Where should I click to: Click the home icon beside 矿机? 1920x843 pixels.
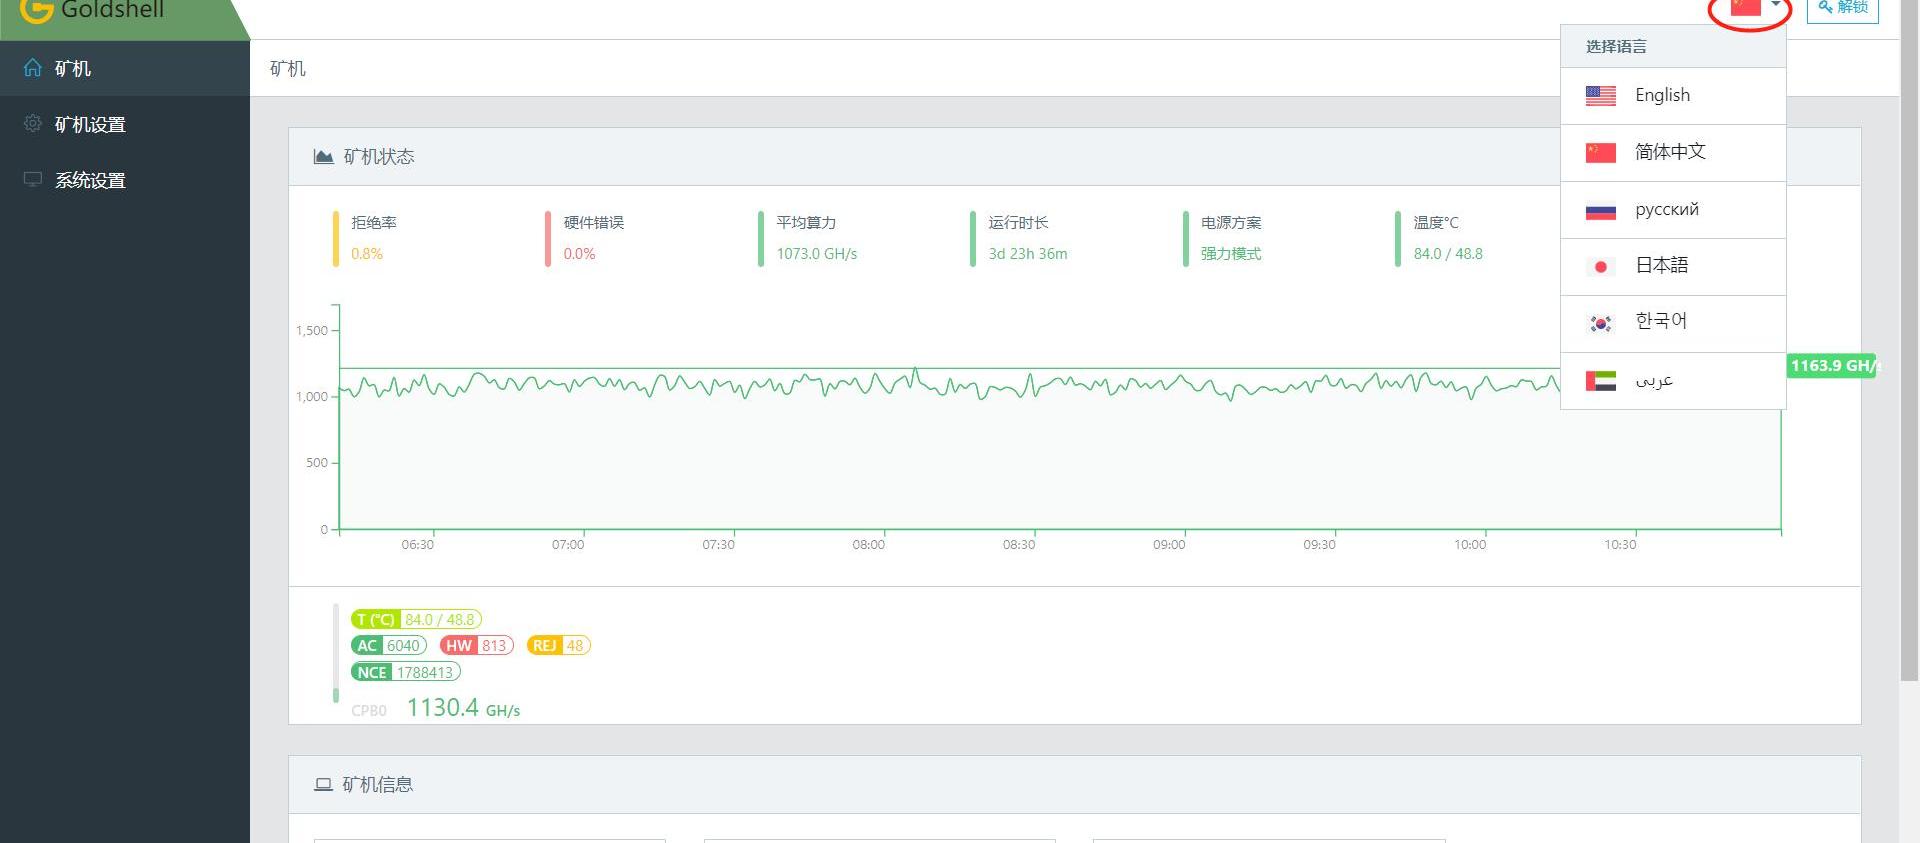tap(33, 68)
